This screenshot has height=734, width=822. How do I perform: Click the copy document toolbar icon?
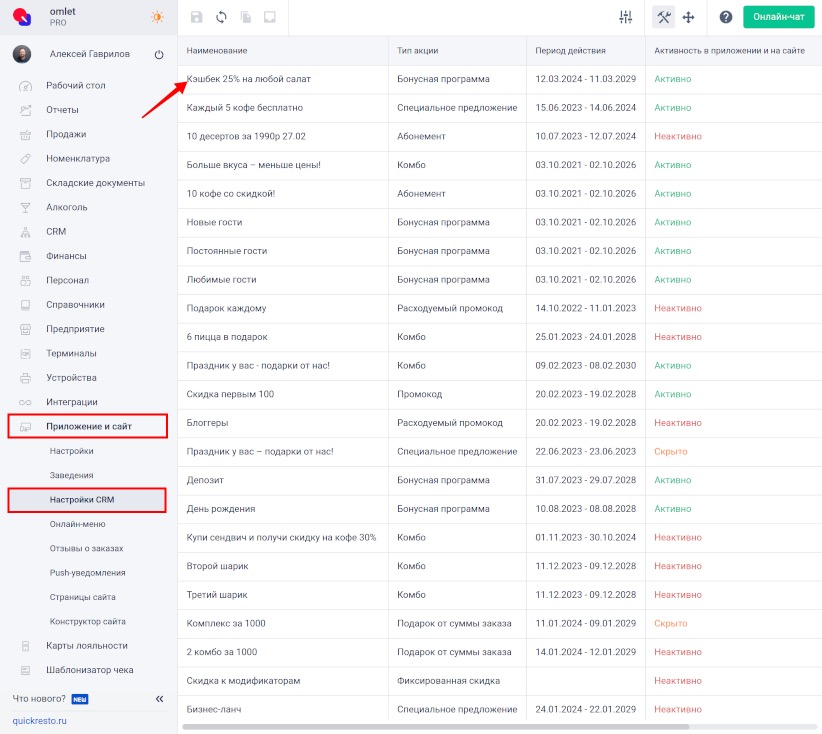(x=245, y=17)
